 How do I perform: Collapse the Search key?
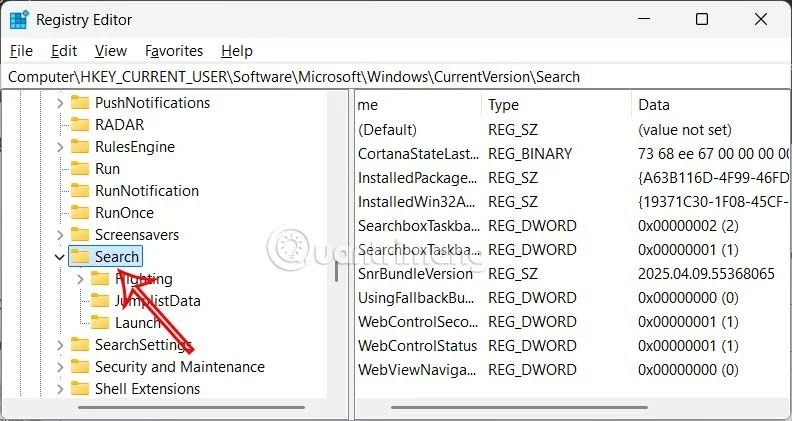click(x=60, y=257)
